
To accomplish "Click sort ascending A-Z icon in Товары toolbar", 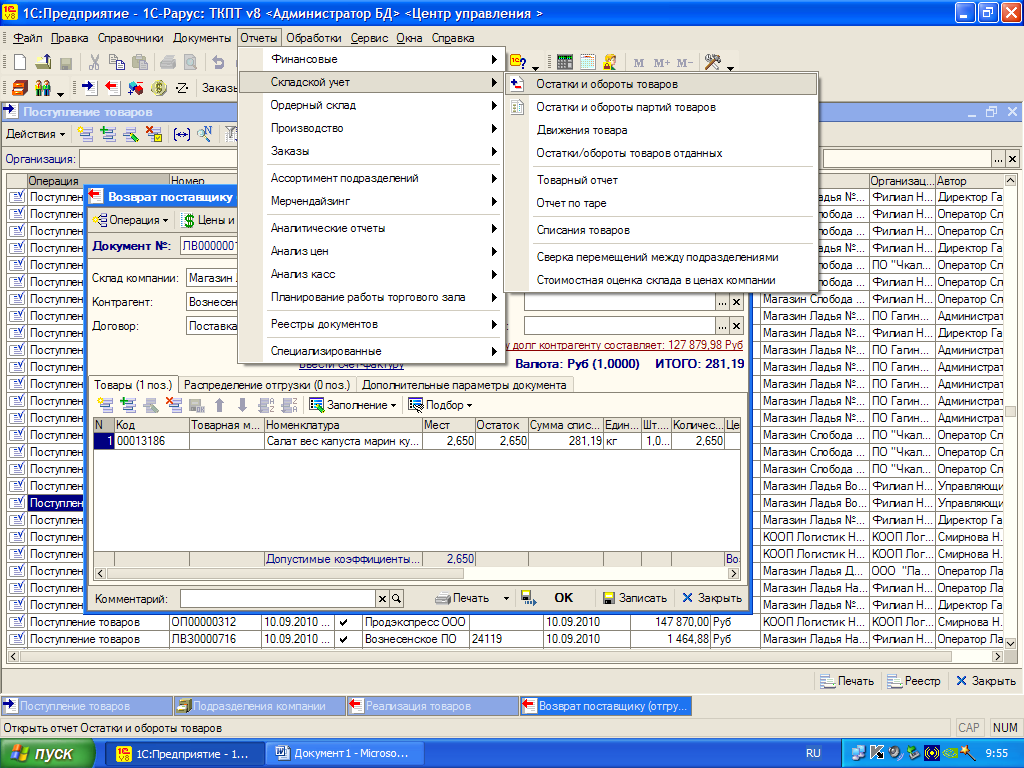I will tap(266, 405).
